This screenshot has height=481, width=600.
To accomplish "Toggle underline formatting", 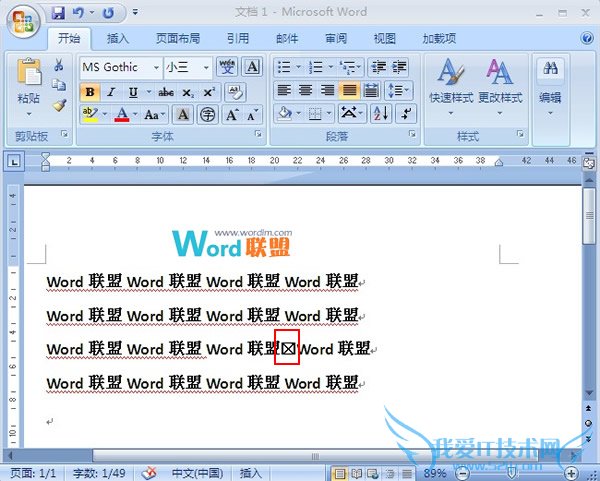I will coord(133,92).
